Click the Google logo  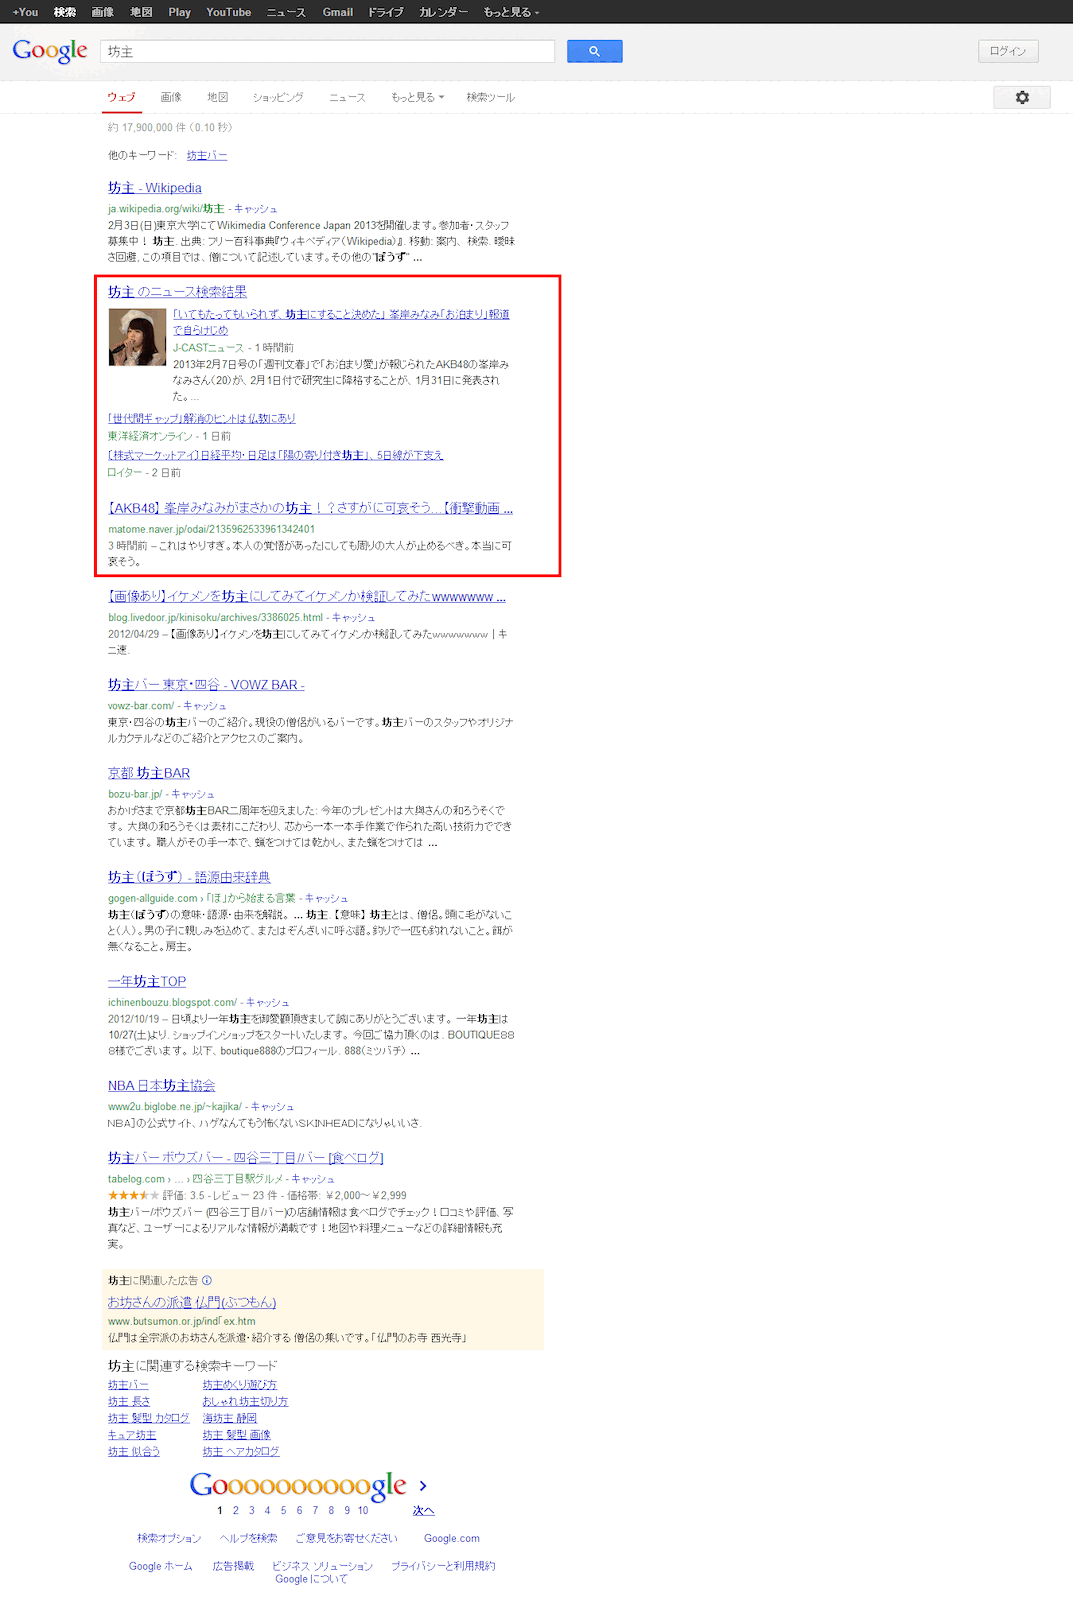pos(50,51)
